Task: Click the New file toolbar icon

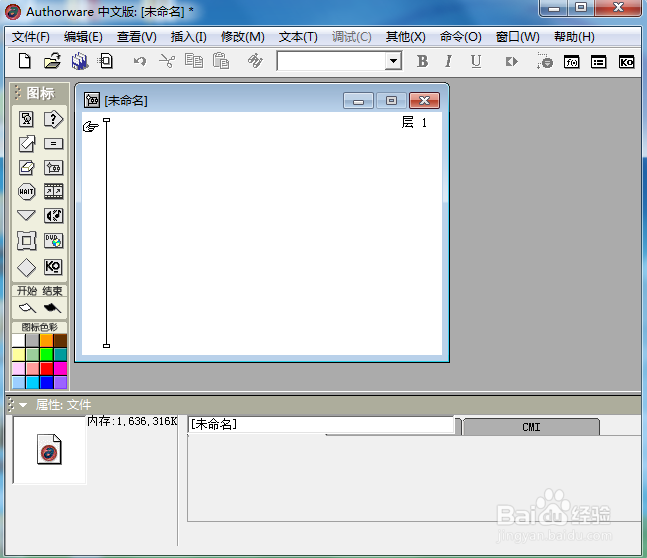Action: coord(25,61)
